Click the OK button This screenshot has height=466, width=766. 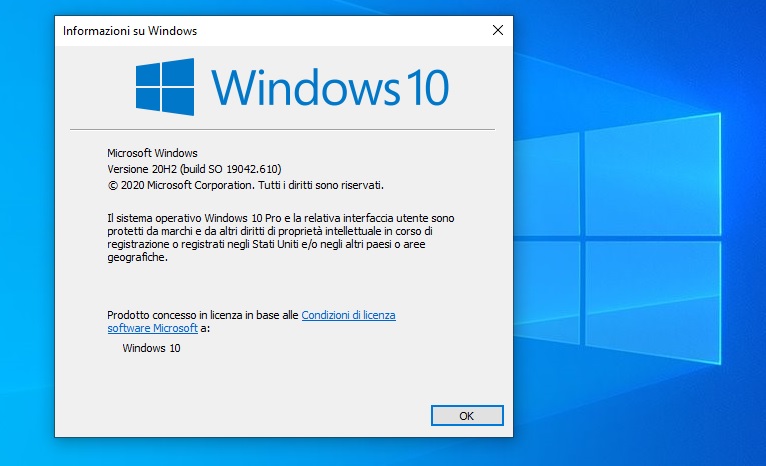[467, 416]
